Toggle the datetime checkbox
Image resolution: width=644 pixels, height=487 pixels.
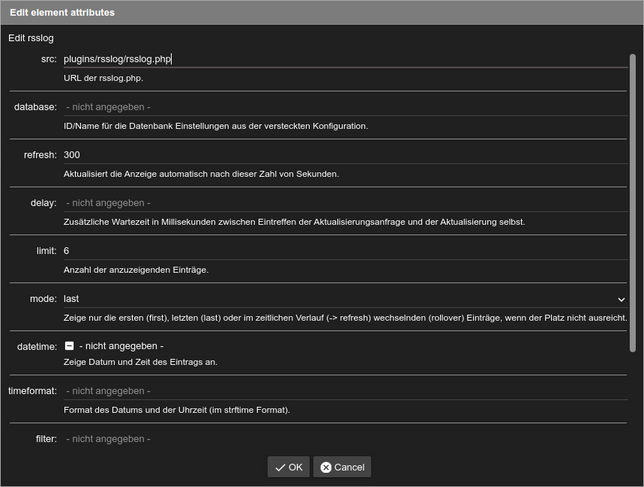click(69, 346)
